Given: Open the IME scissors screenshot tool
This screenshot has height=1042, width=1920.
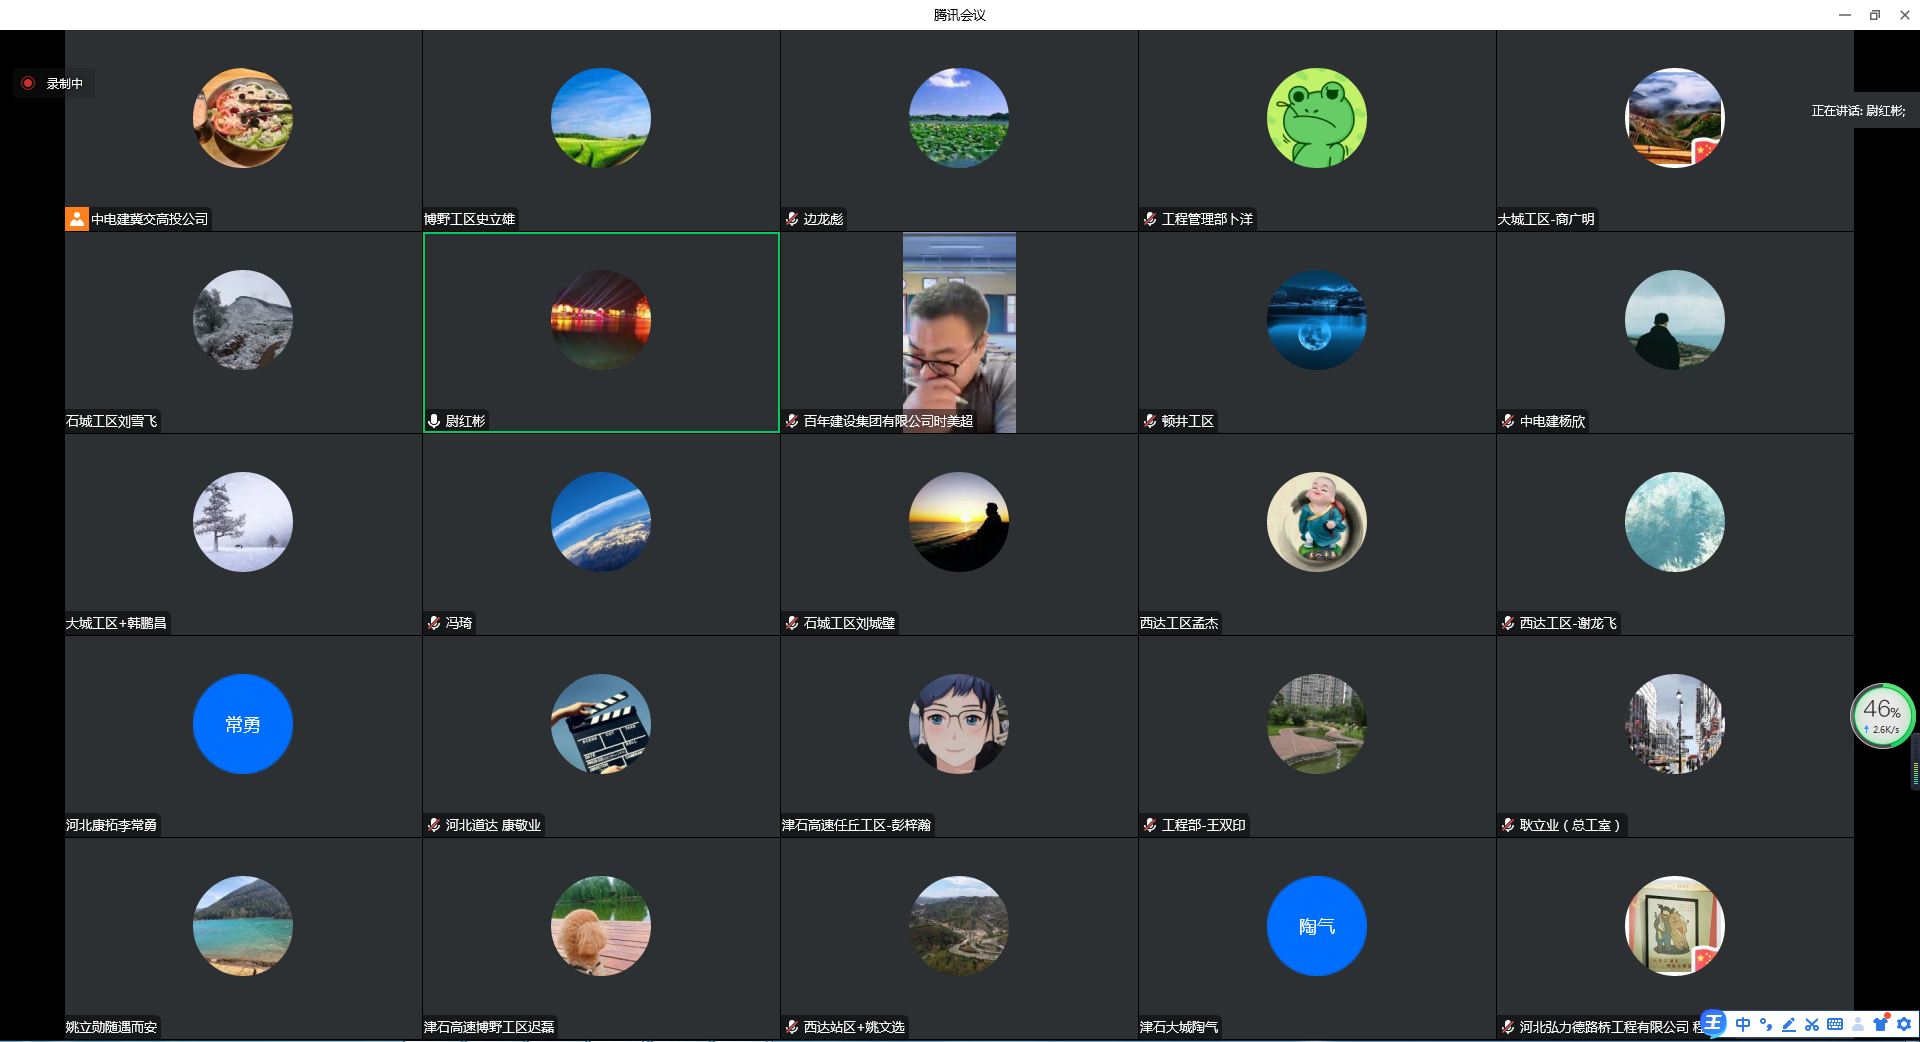Looking at the screenshot, I should pos(1811,1024).
